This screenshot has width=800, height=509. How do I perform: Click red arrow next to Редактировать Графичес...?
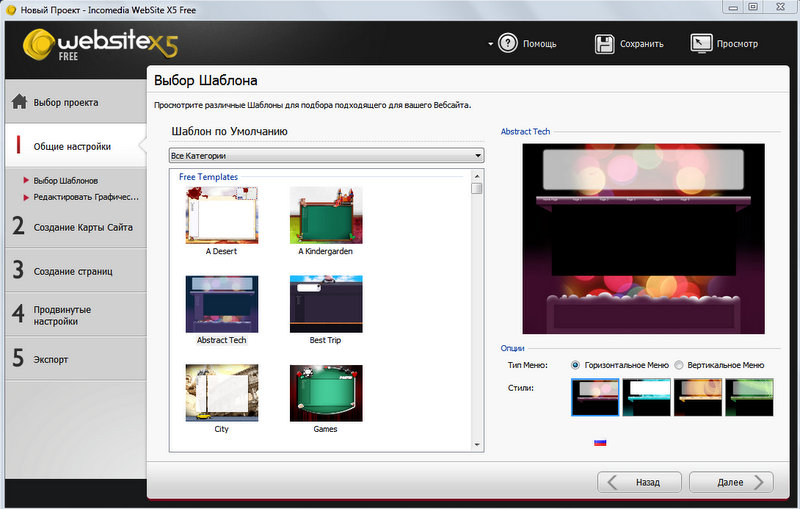point(26,197)
